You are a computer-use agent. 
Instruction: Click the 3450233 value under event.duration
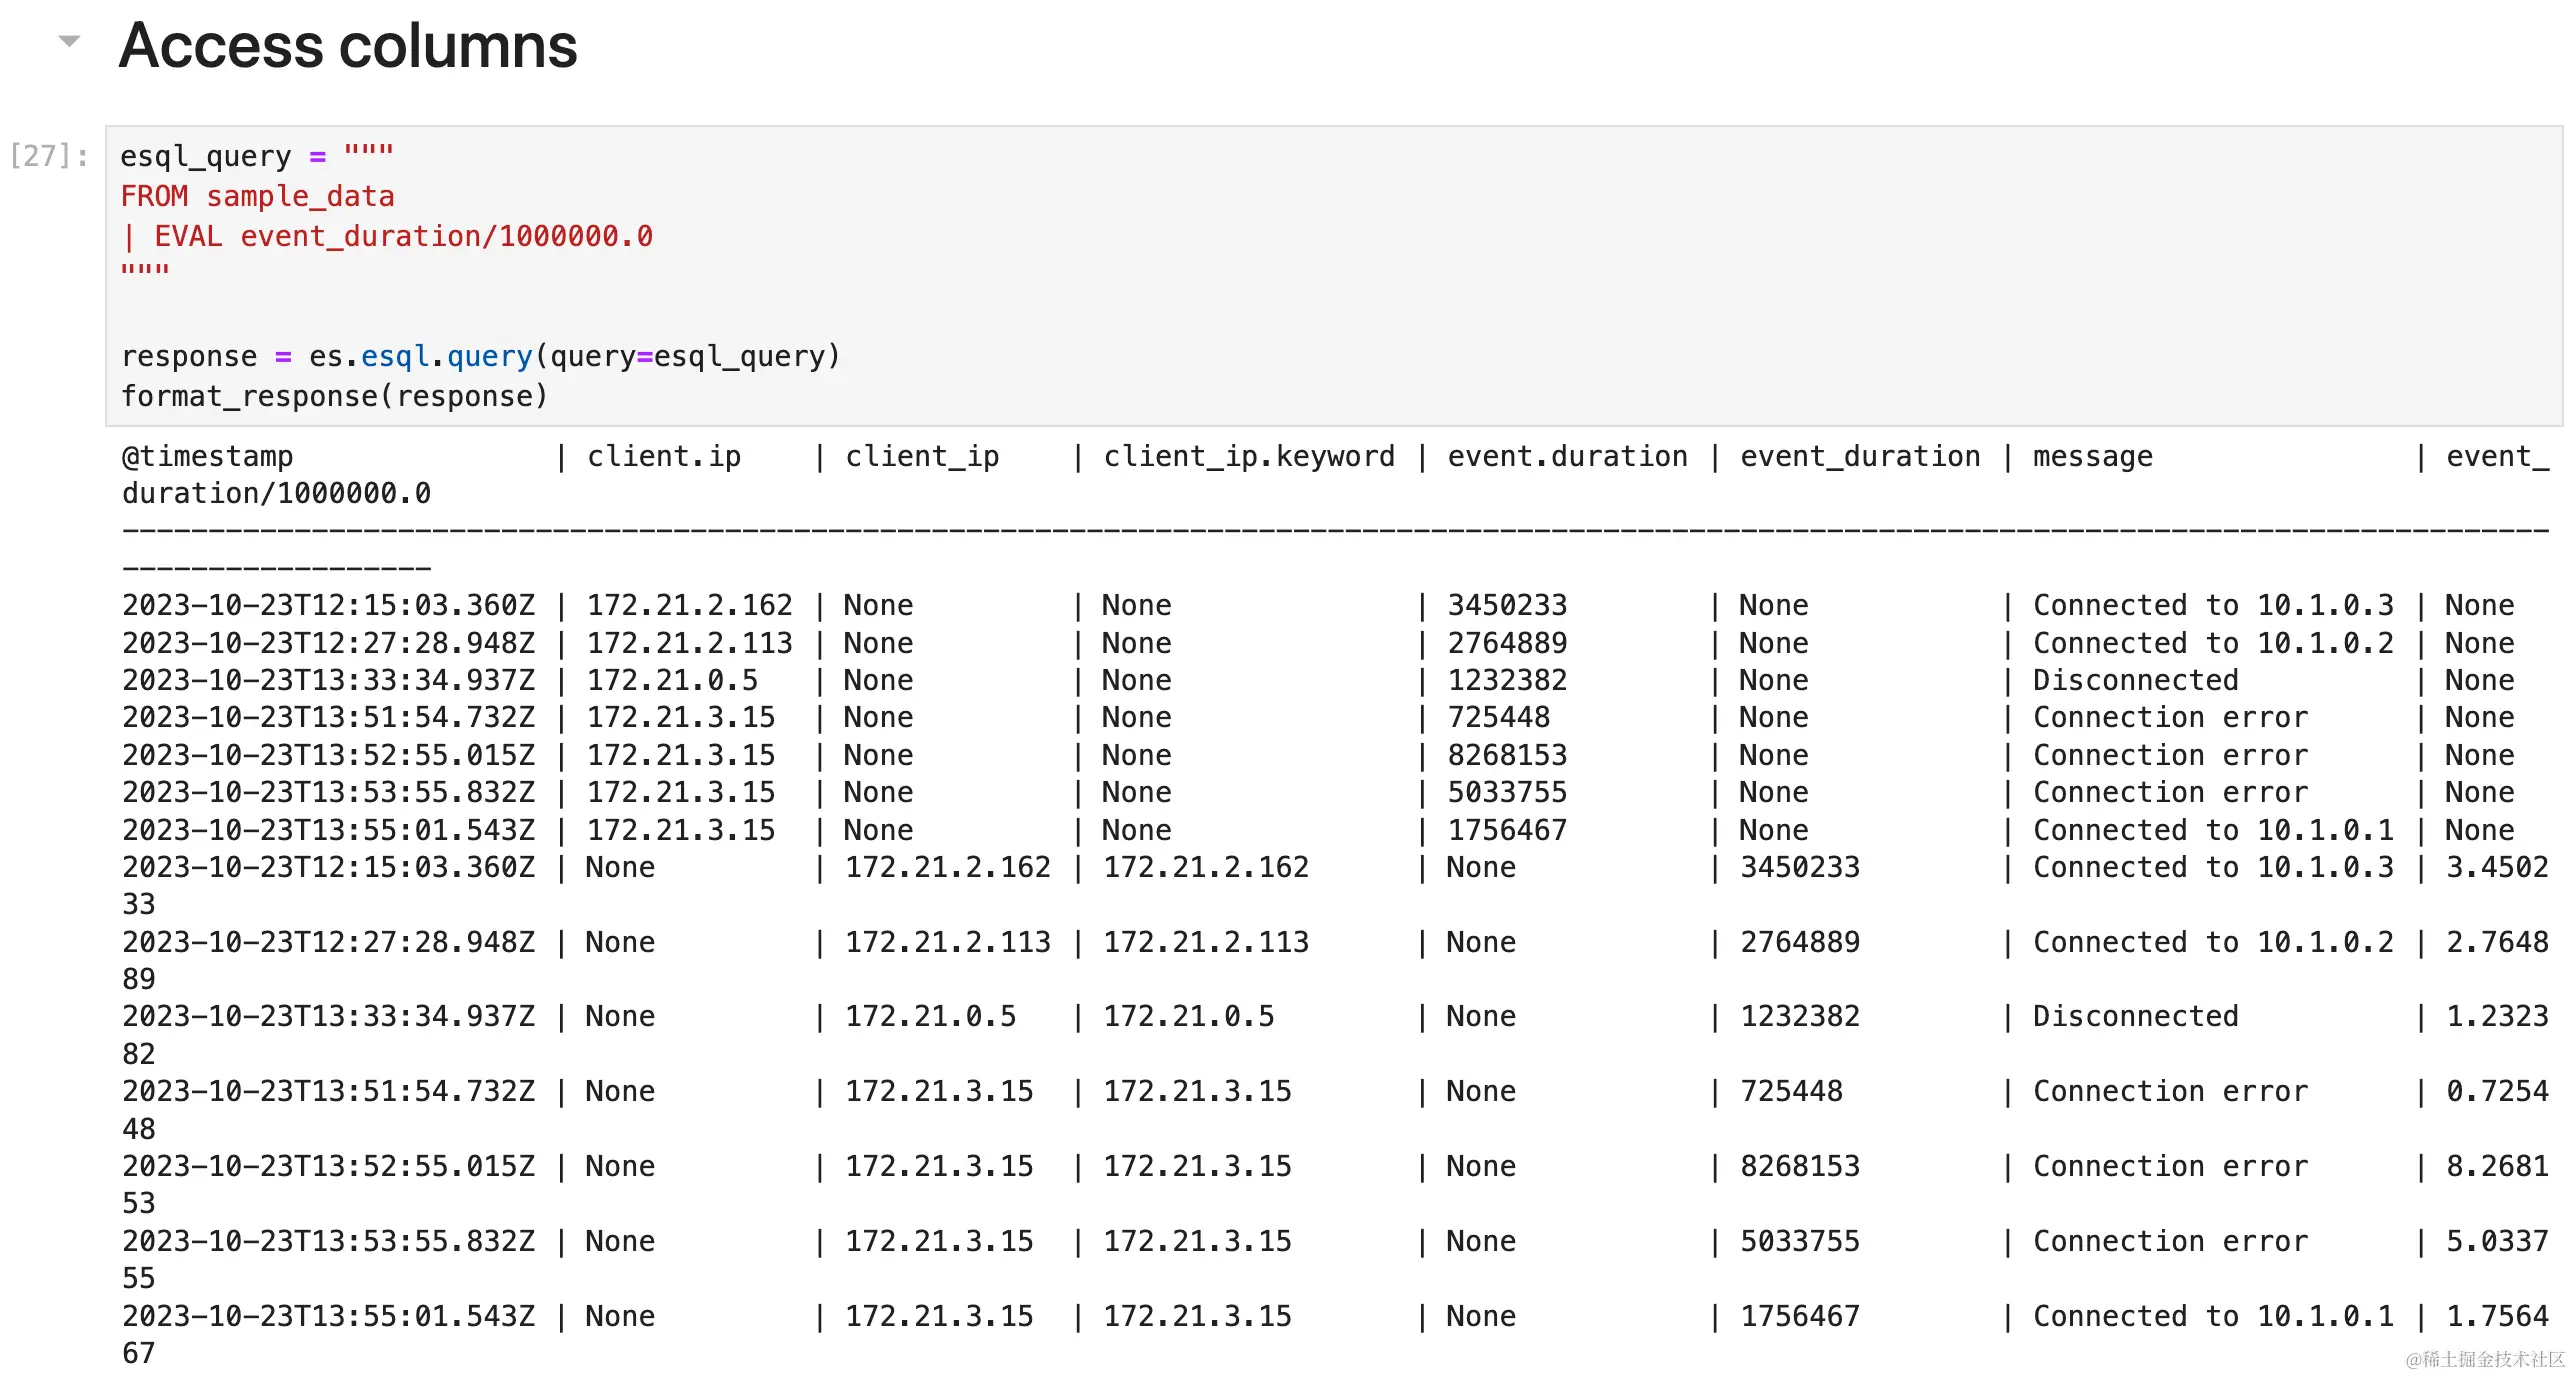(1507, 605)
